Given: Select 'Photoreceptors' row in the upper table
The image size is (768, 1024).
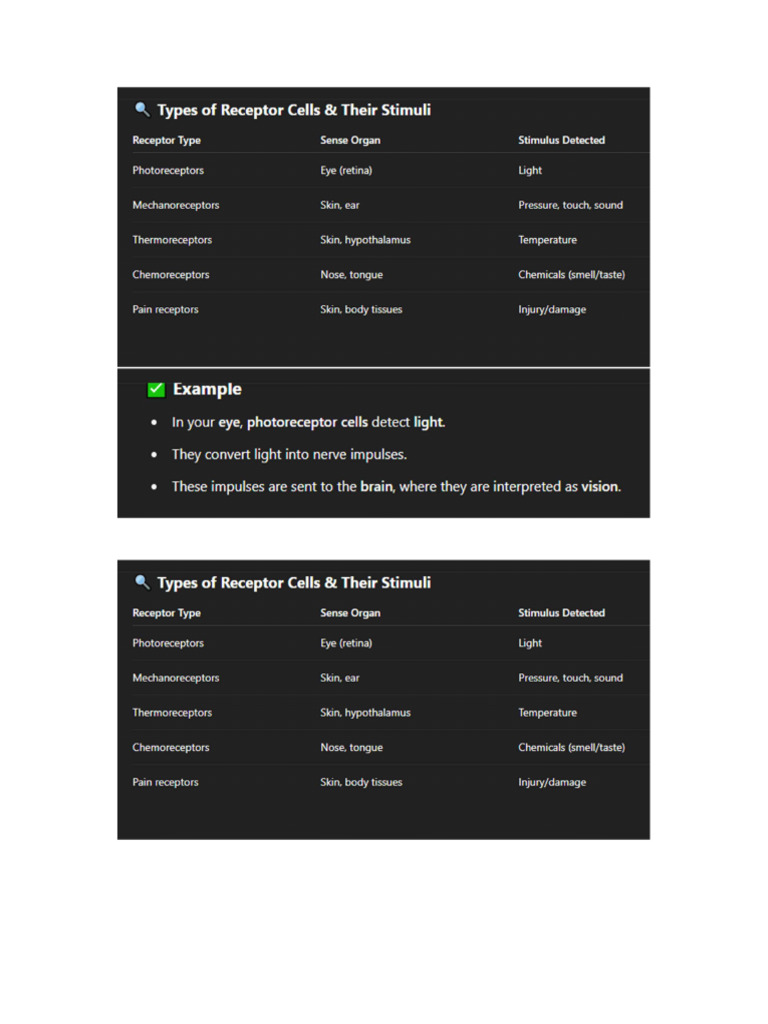Looking at the screenshot, I should coord(168,171).
